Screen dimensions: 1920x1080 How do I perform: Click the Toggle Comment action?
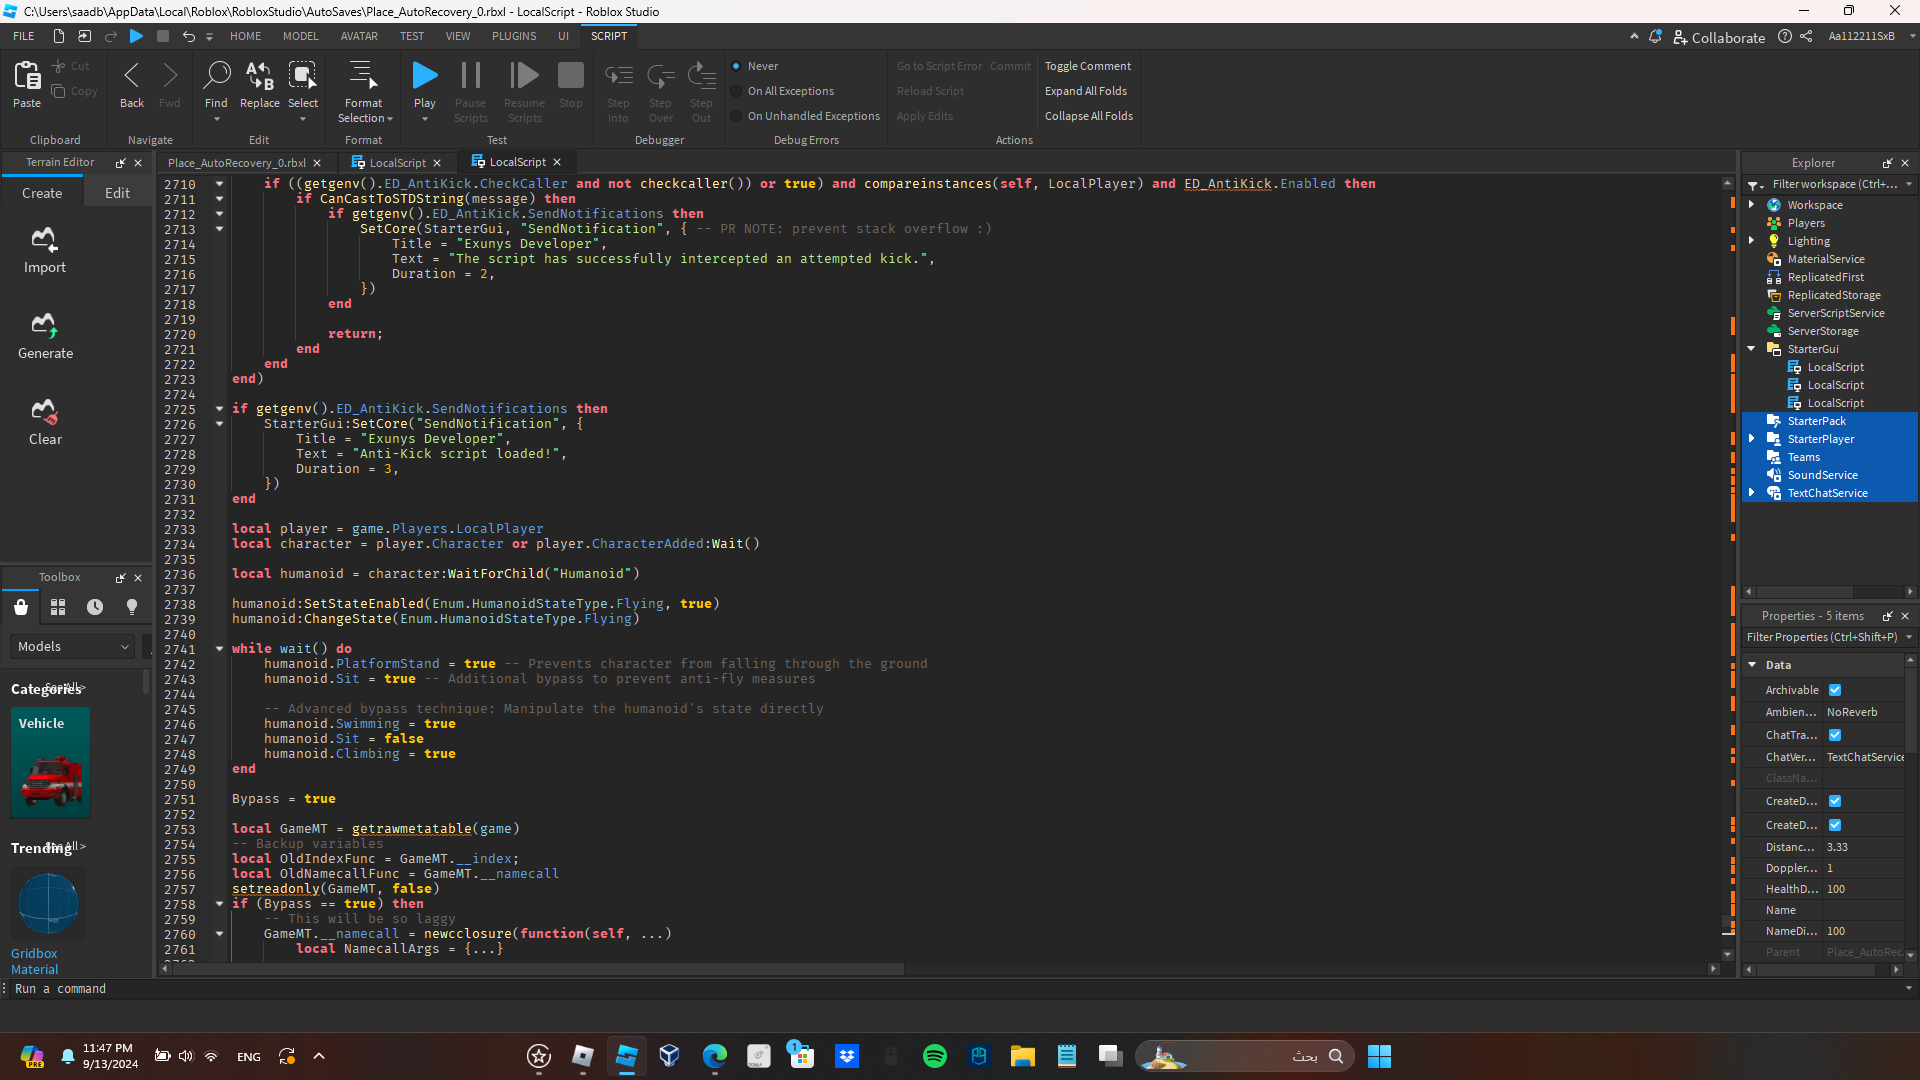point(1088,66)
